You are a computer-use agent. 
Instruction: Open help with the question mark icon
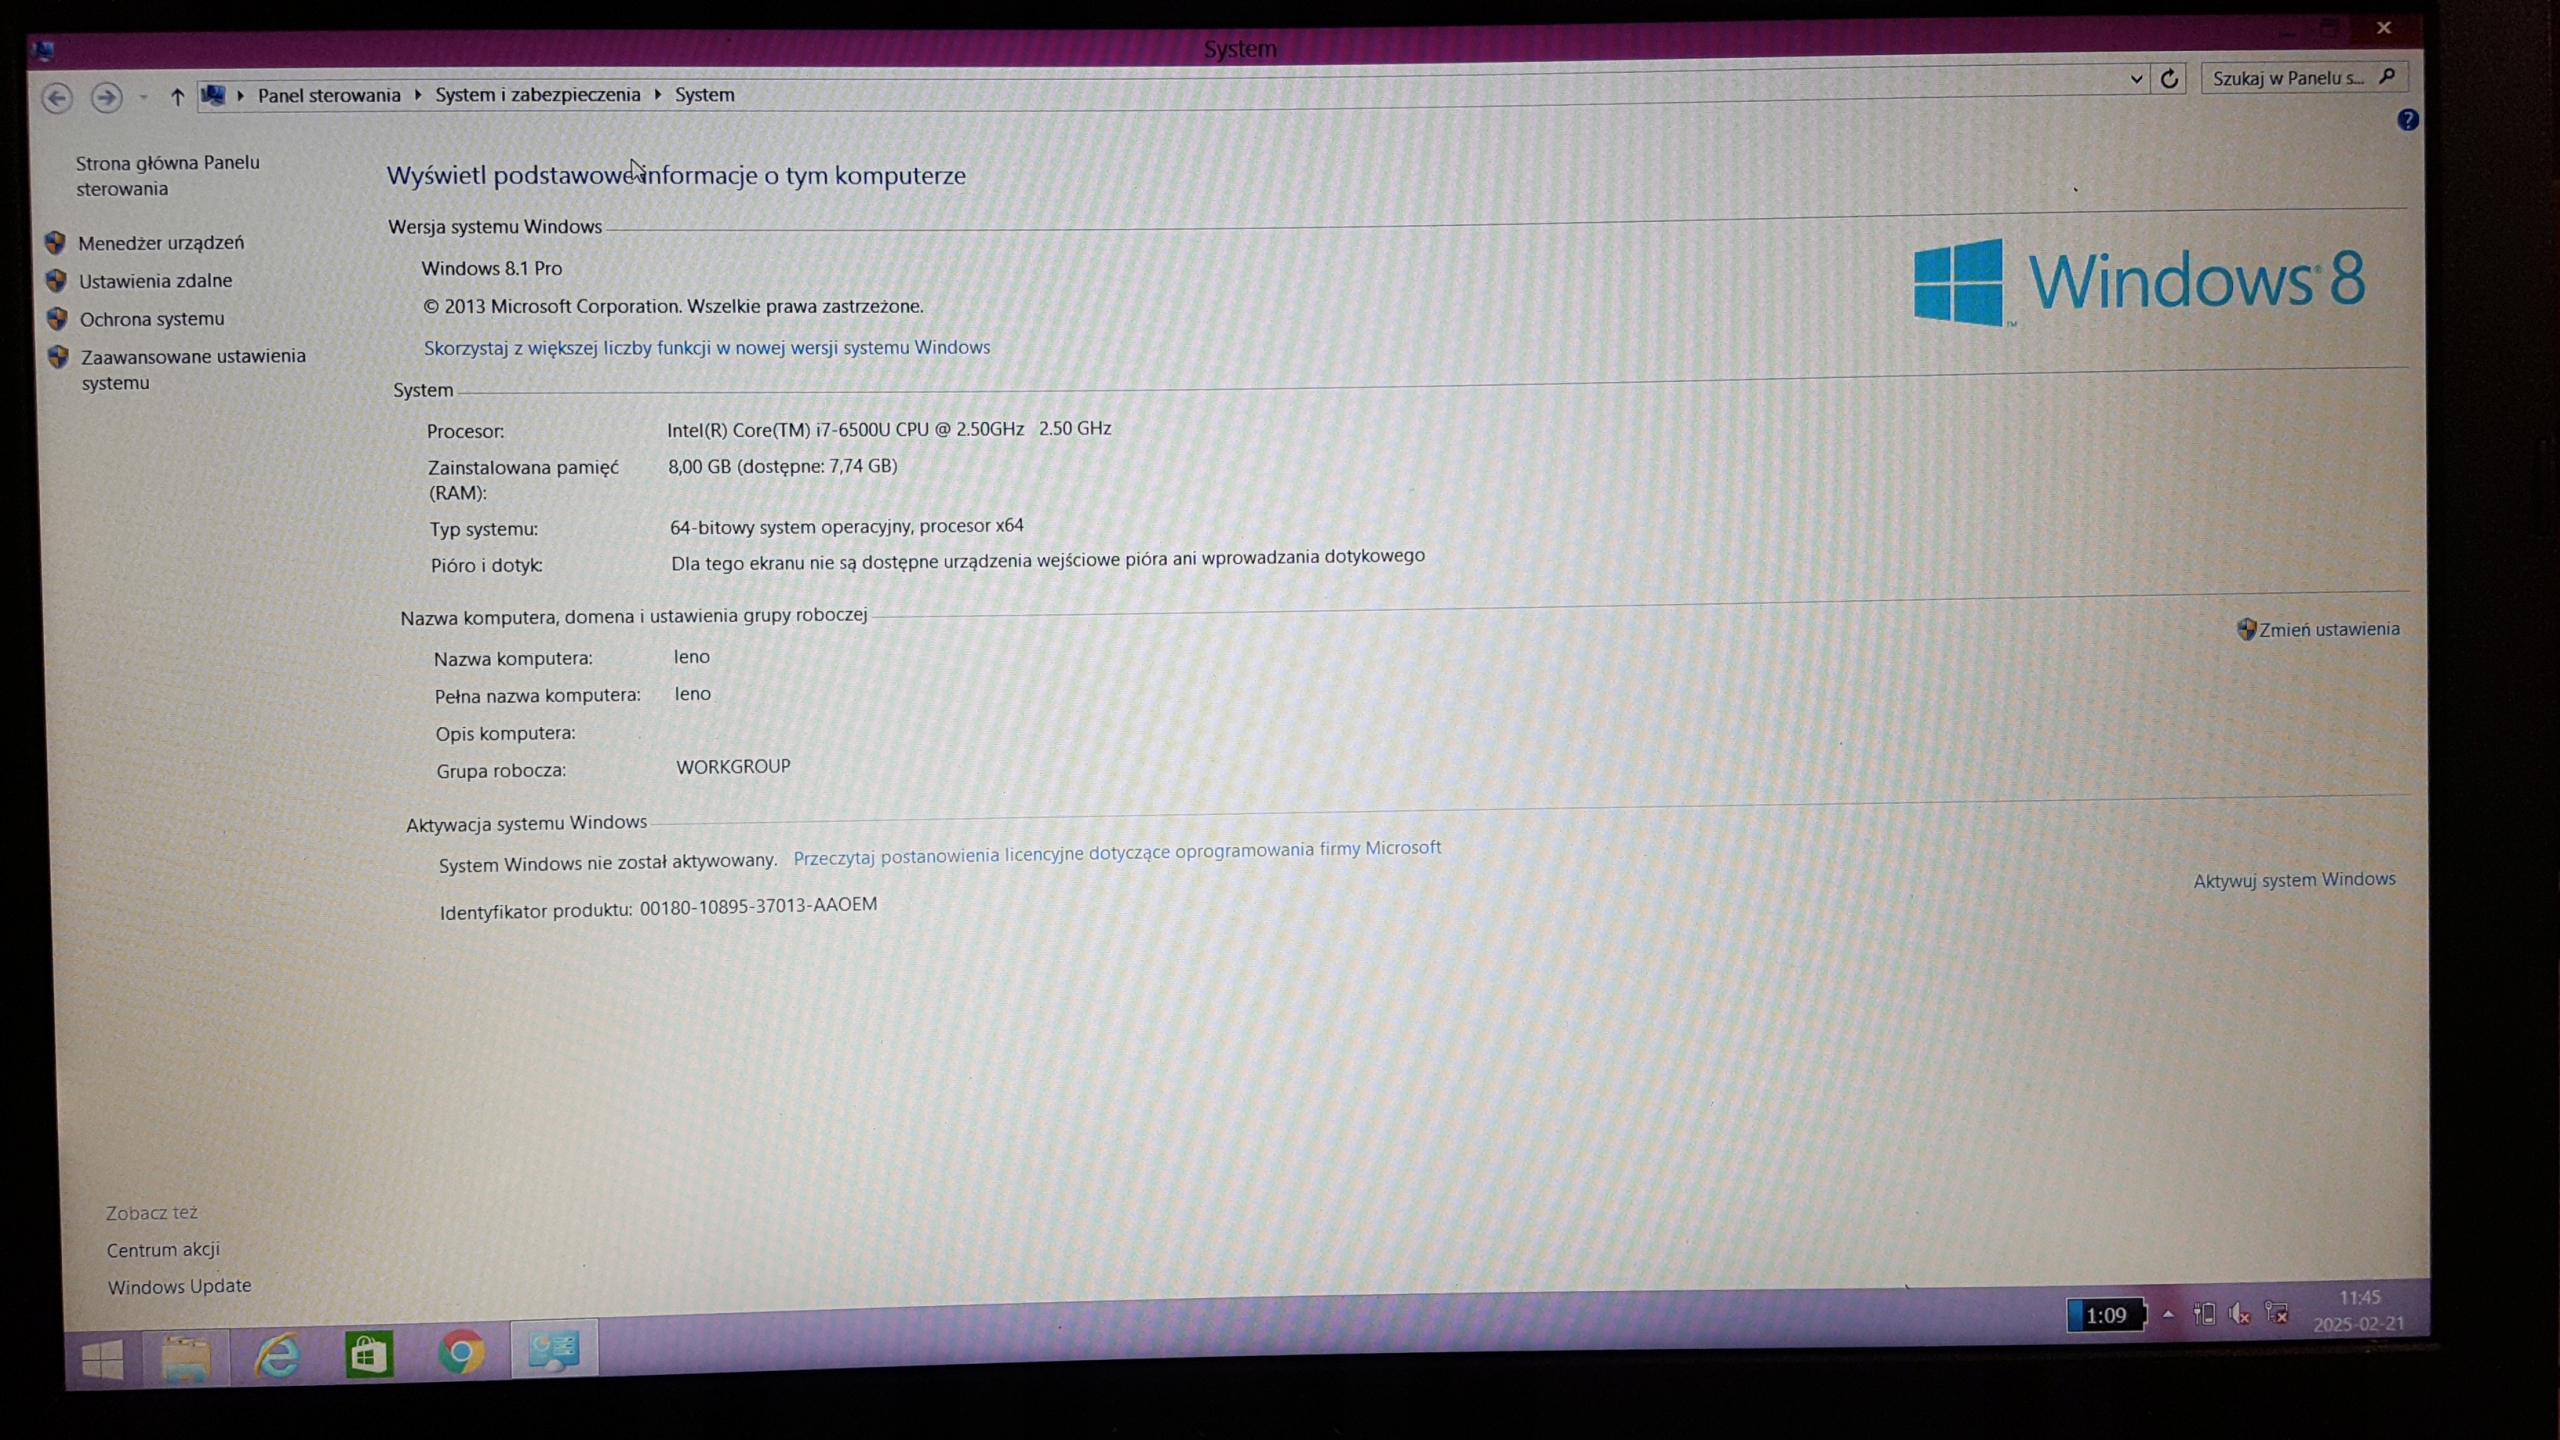click(x=2407, y=121)
